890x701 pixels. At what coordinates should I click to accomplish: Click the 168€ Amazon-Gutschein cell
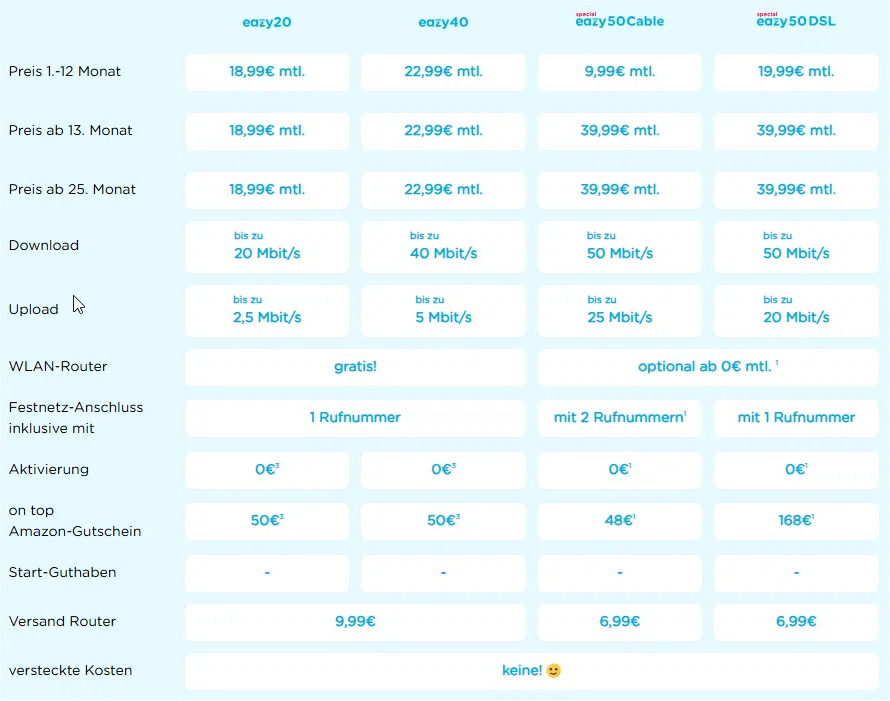pos(795,521)
